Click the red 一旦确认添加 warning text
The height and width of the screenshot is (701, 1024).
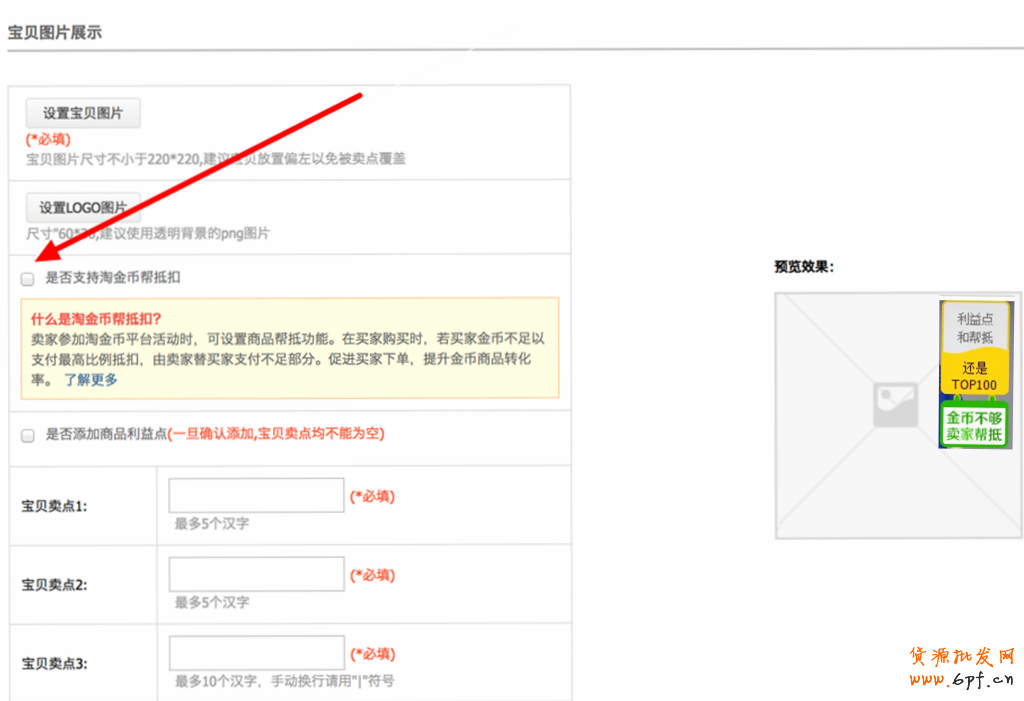coord(276,434)
